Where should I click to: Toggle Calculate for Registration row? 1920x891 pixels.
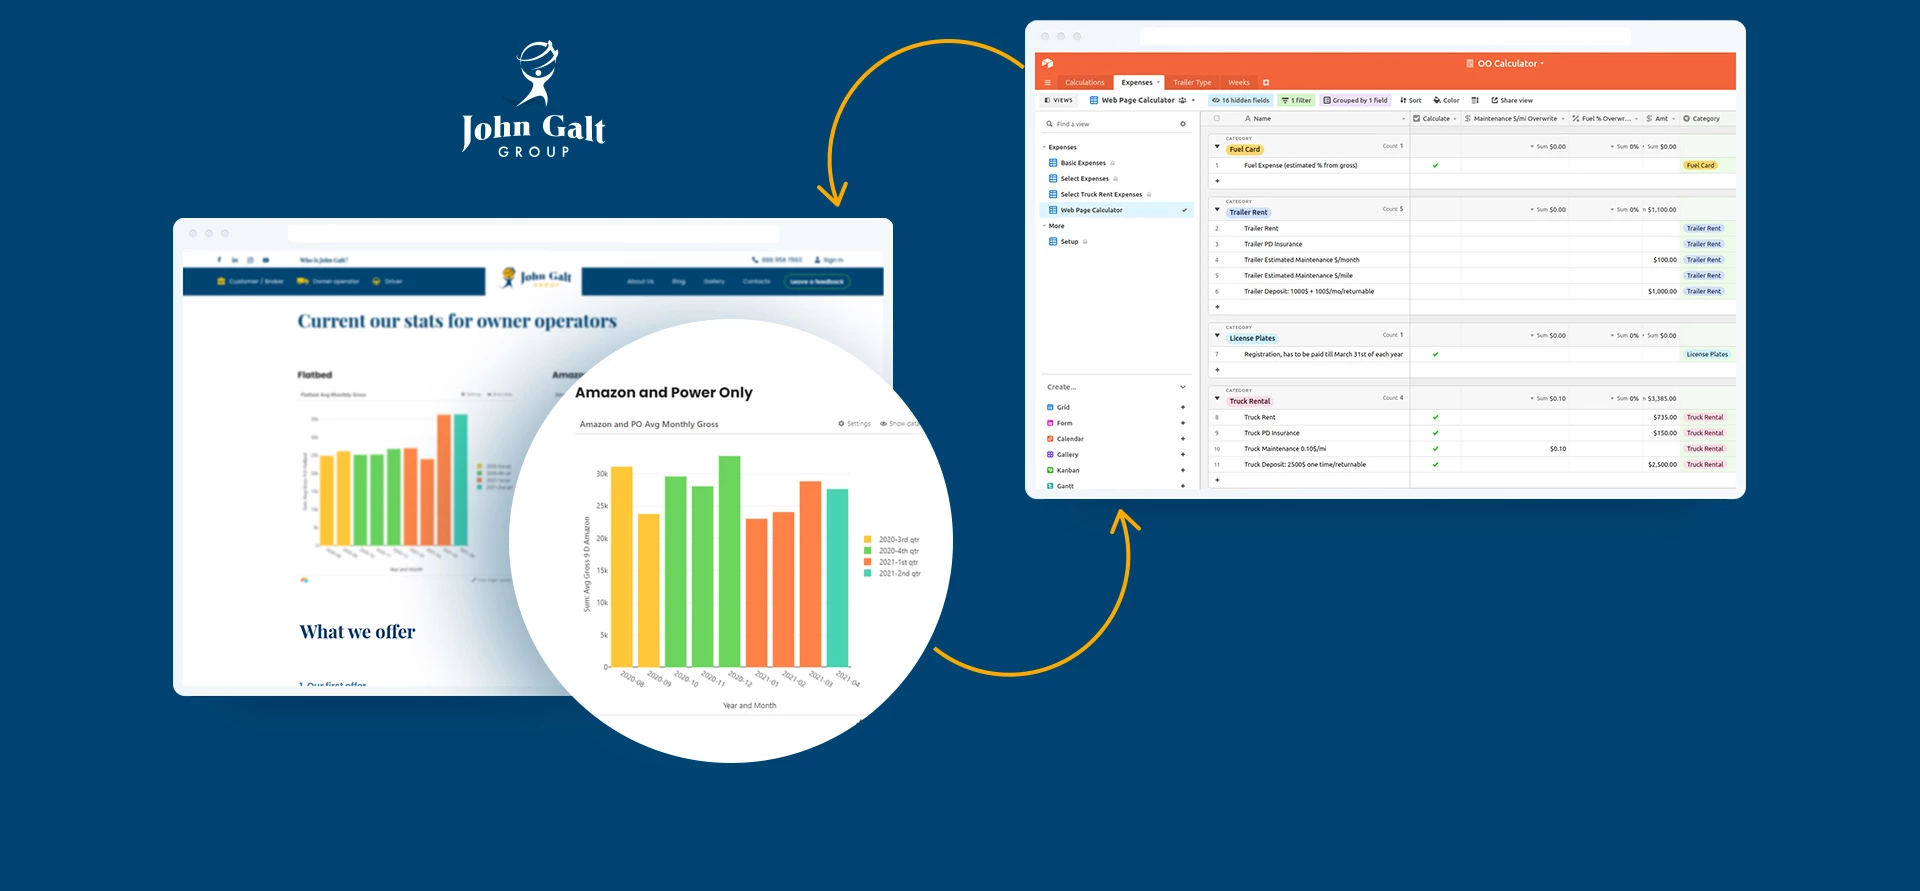(x=1435, y=354)
